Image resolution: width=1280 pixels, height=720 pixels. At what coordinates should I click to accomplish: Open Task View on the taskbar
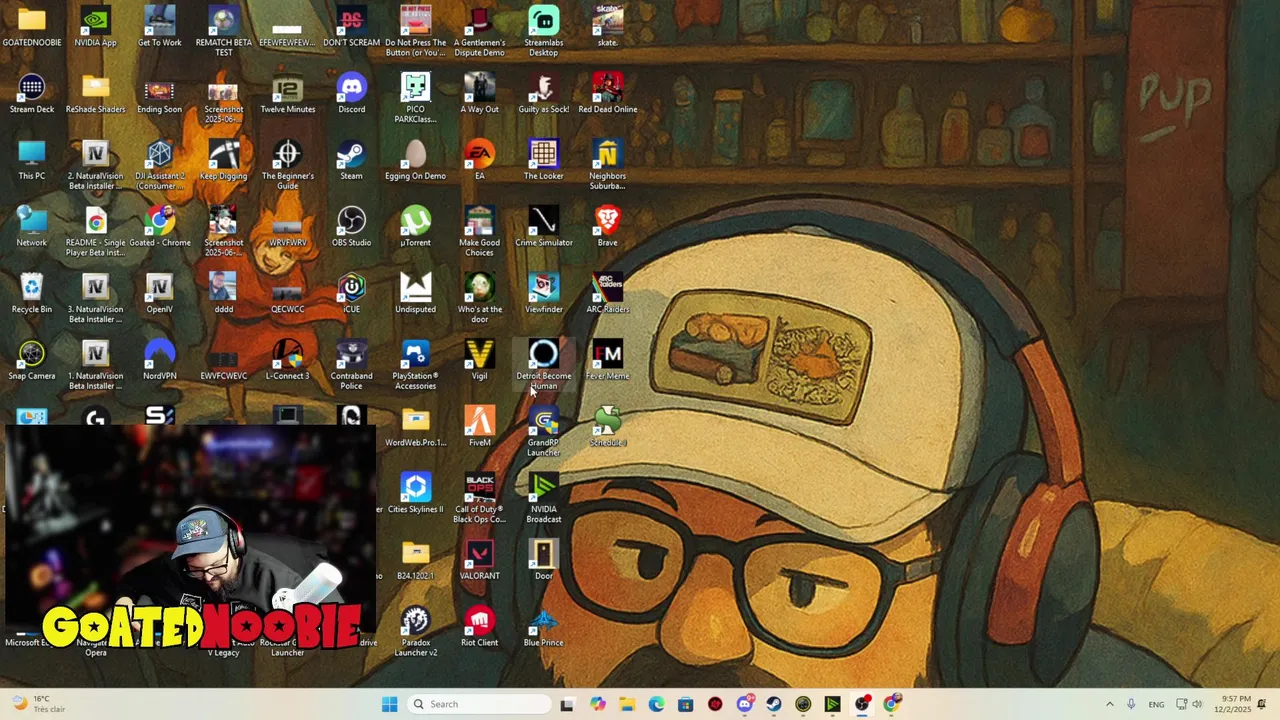(x=567, y=704)
